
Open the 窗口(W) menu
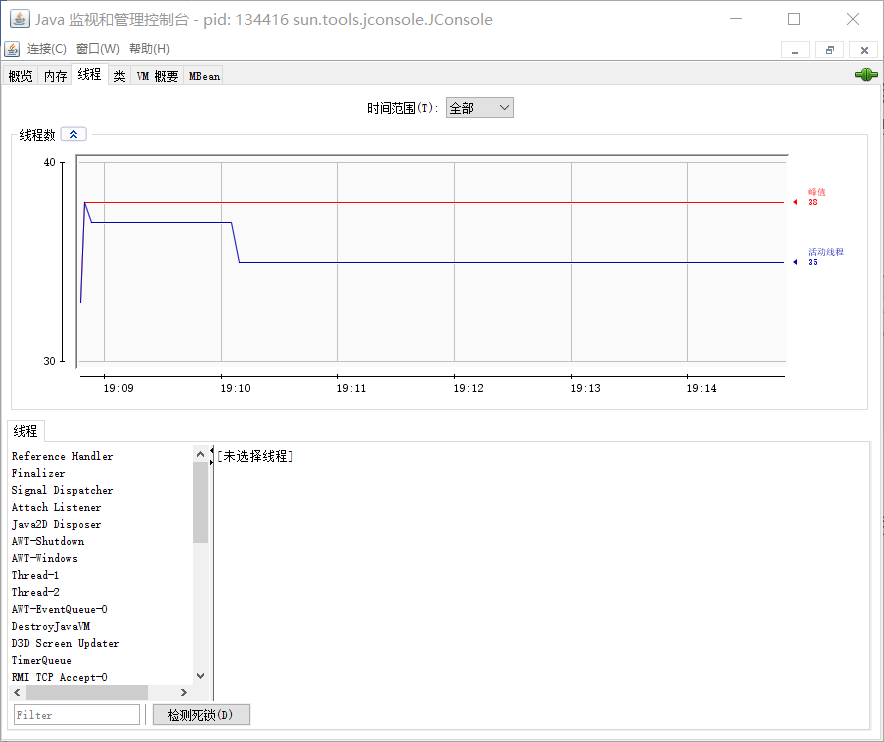point(98,49)
